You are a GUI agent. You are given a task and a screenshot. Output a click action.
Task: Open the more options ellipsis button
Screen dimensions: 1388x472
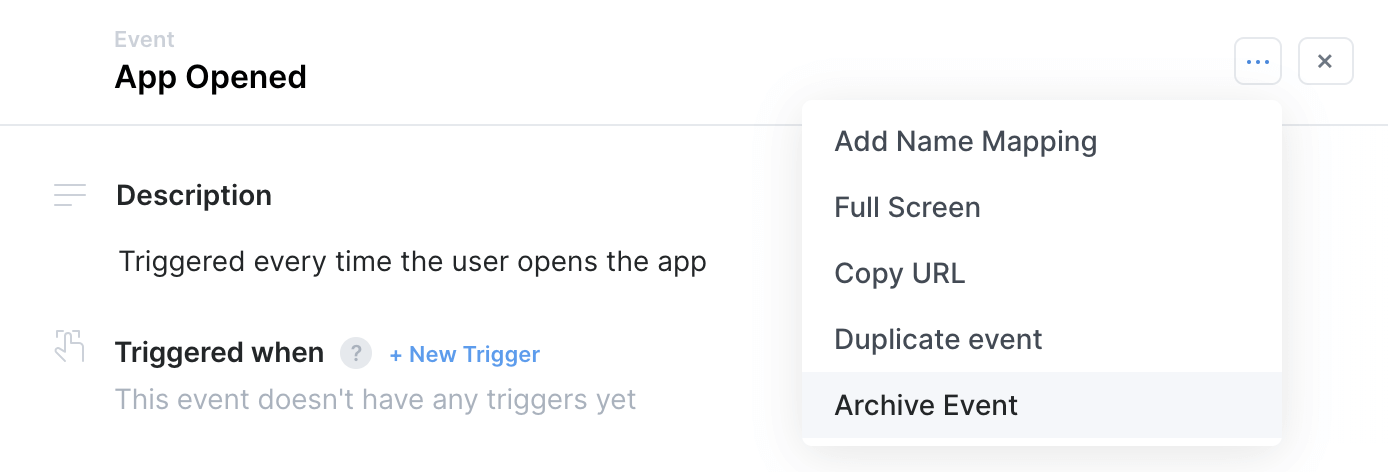pos(1258,61)
